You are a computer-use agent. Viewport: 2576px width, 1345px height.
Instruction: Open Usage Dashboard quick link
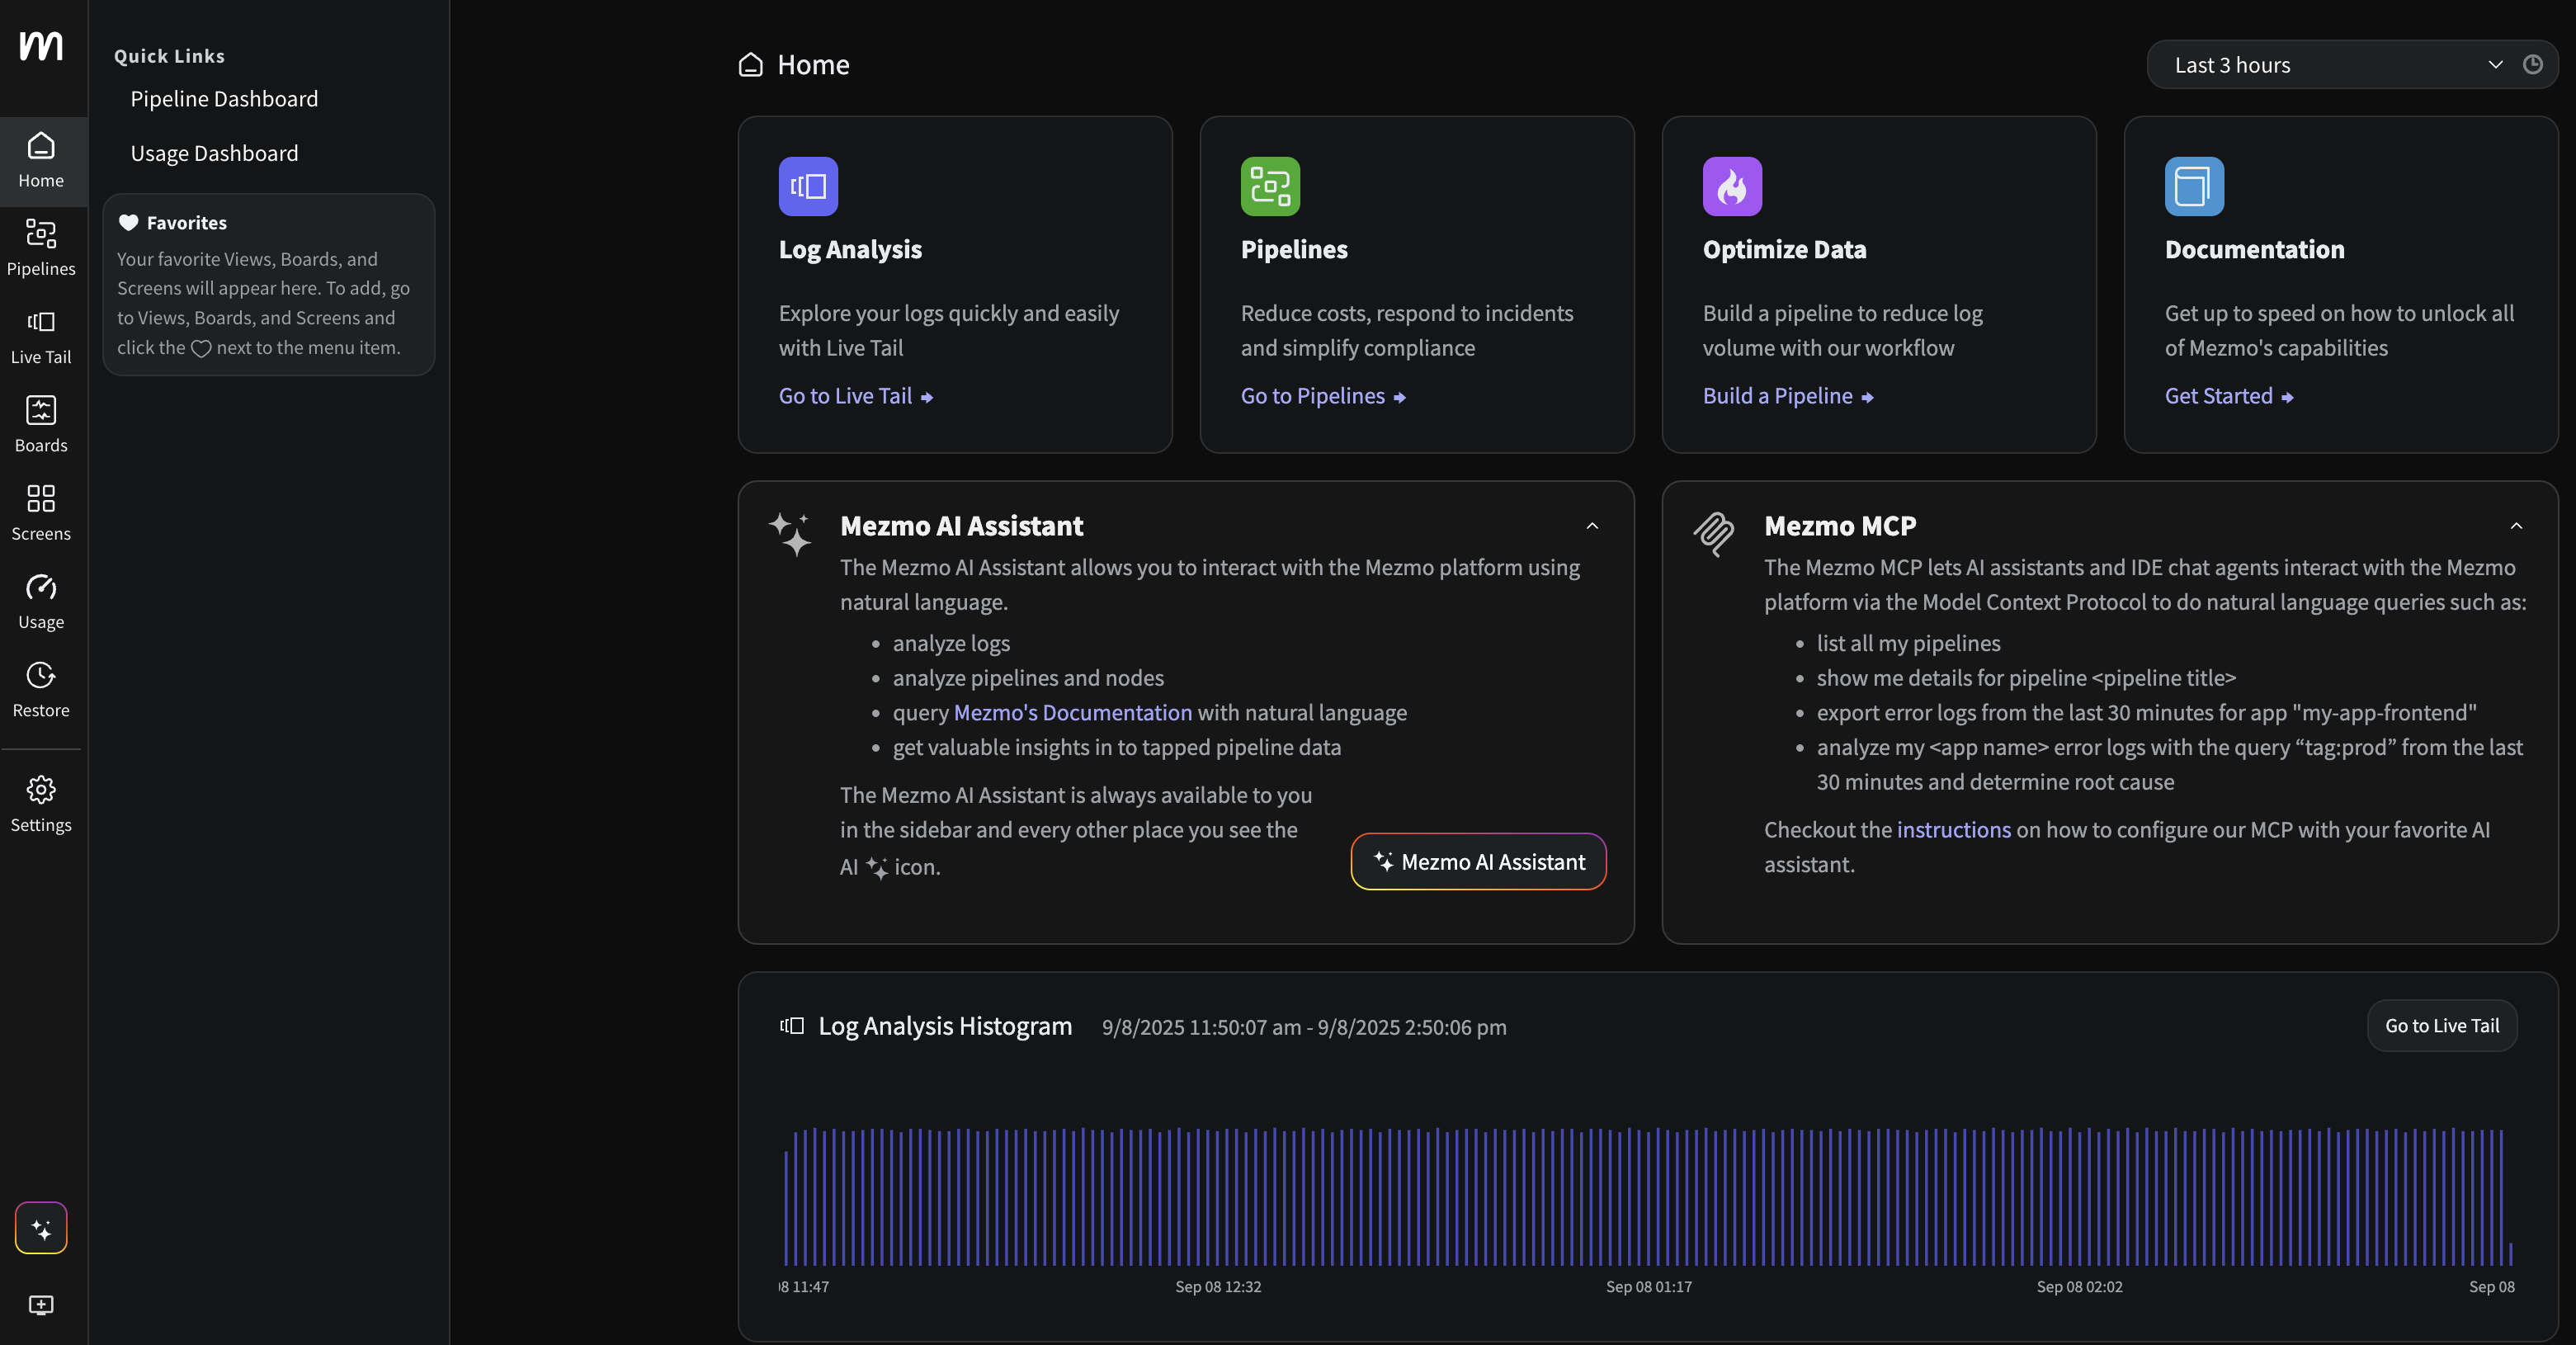[214, 153]
